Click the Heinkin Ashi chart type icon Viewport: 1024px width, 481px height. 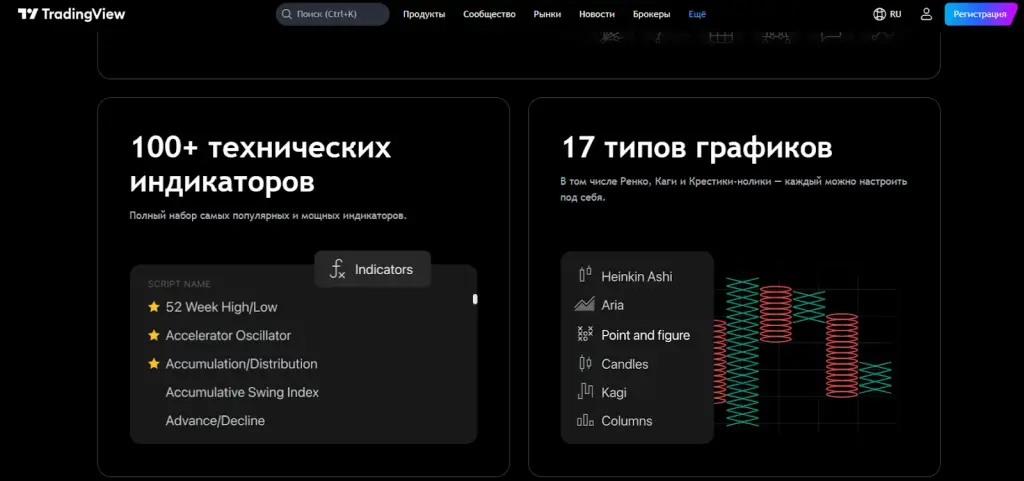pyautogui.click(x=585, y=275)
